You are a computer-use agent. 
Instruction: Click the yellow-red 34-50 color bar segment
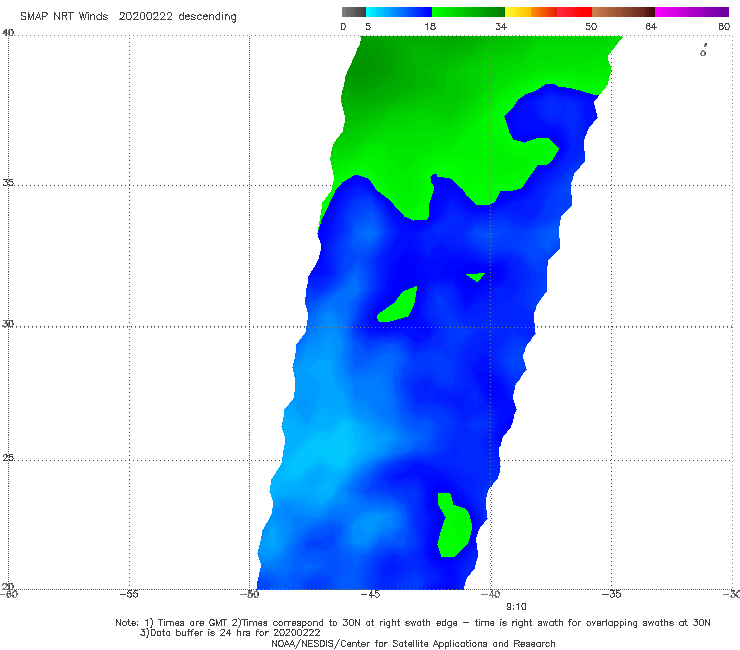[548, 12]
